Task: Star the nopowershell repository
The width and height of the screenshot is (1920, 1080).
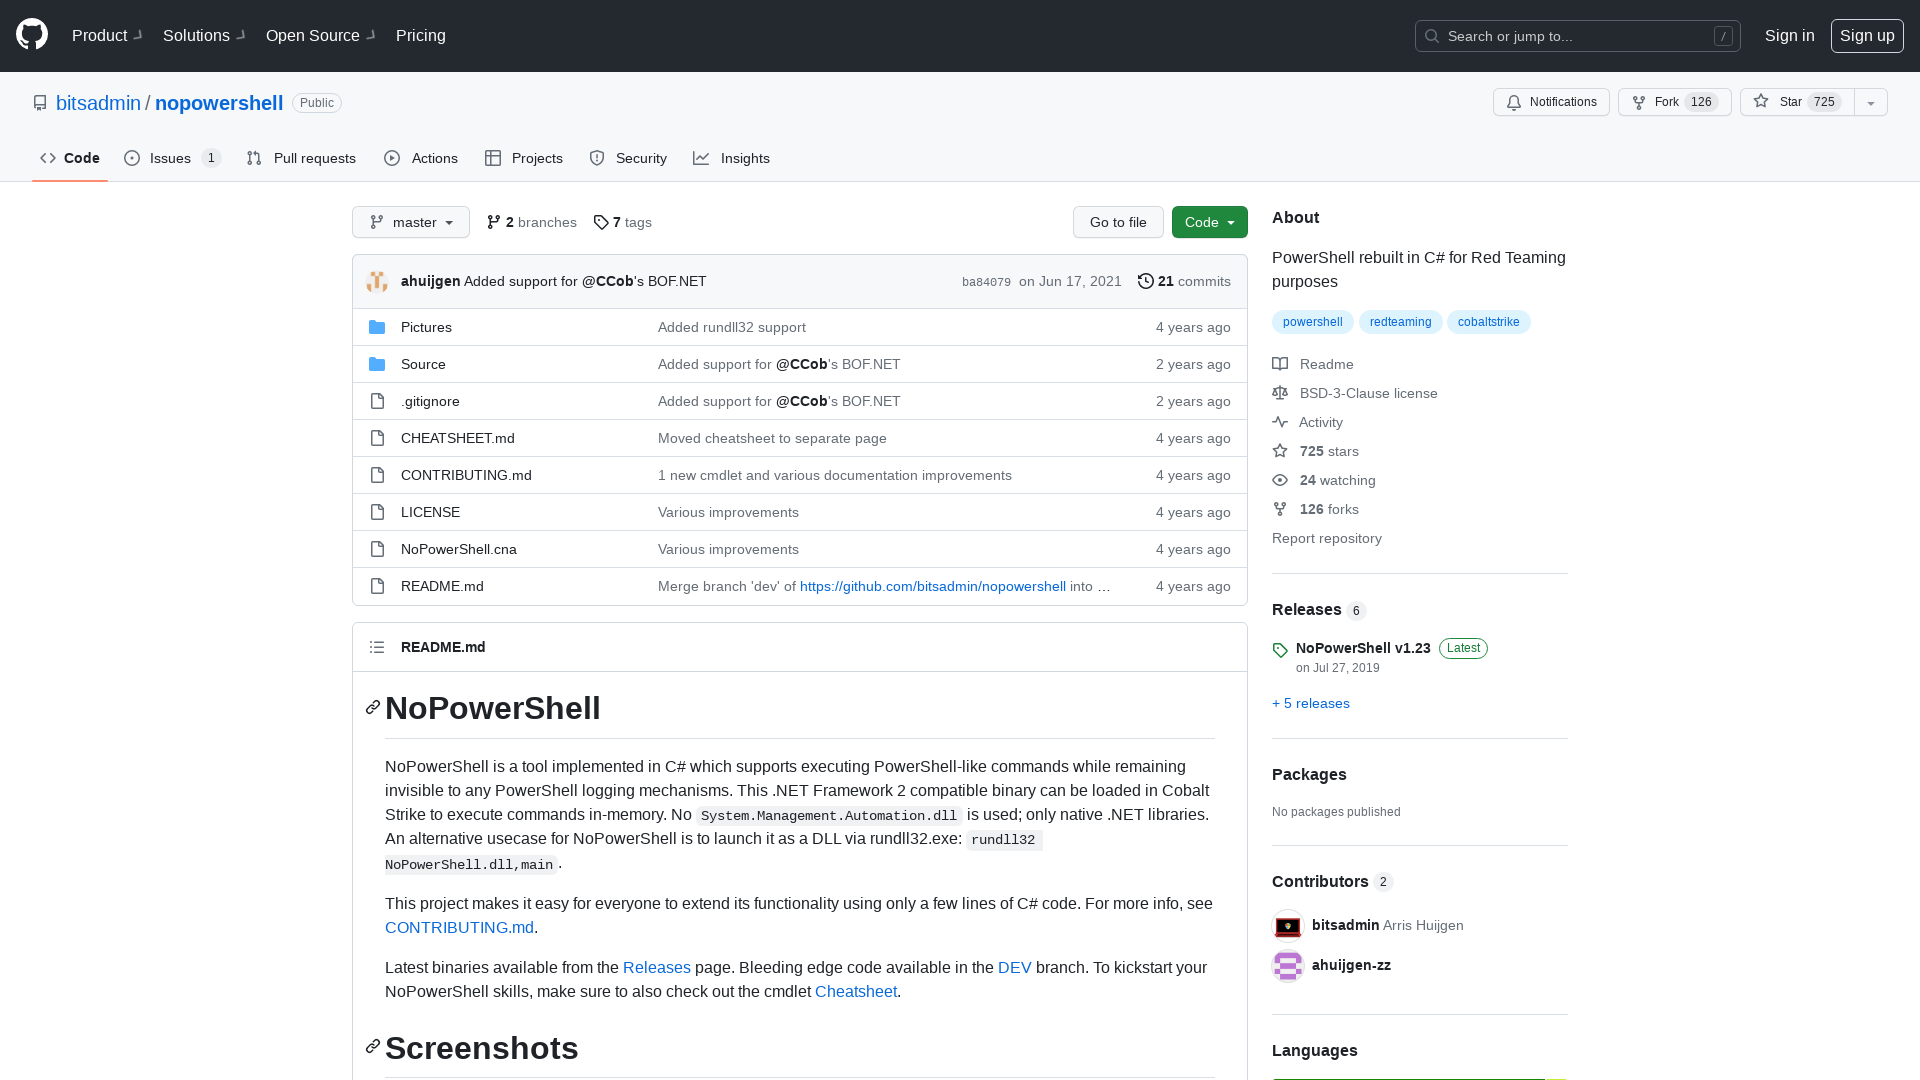Action: coord(1797,102)
